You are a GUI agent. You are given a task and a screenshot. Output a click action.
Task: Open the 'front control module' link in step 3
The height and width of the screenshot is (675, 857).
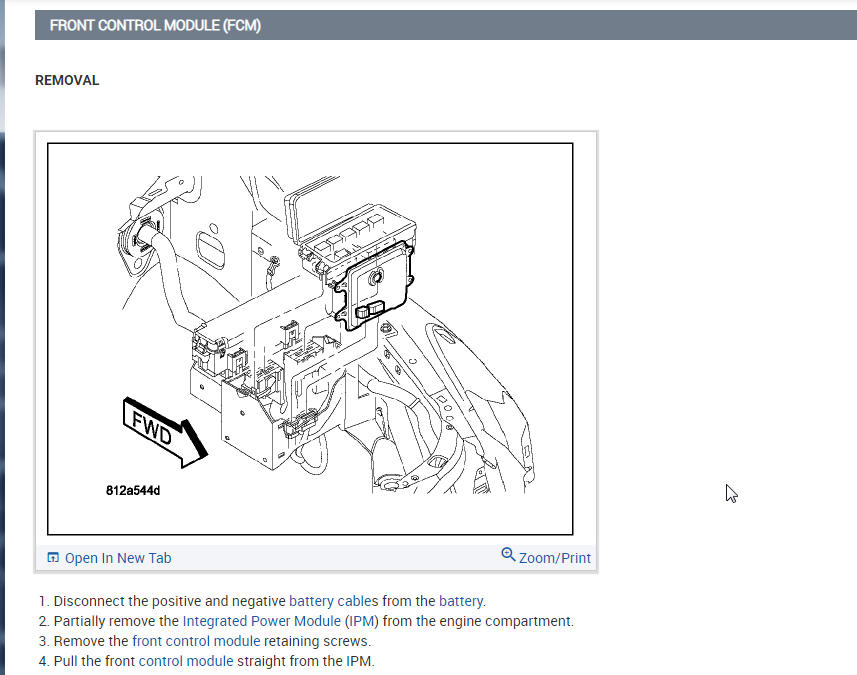pyautogui.click(x=196, y=641)
